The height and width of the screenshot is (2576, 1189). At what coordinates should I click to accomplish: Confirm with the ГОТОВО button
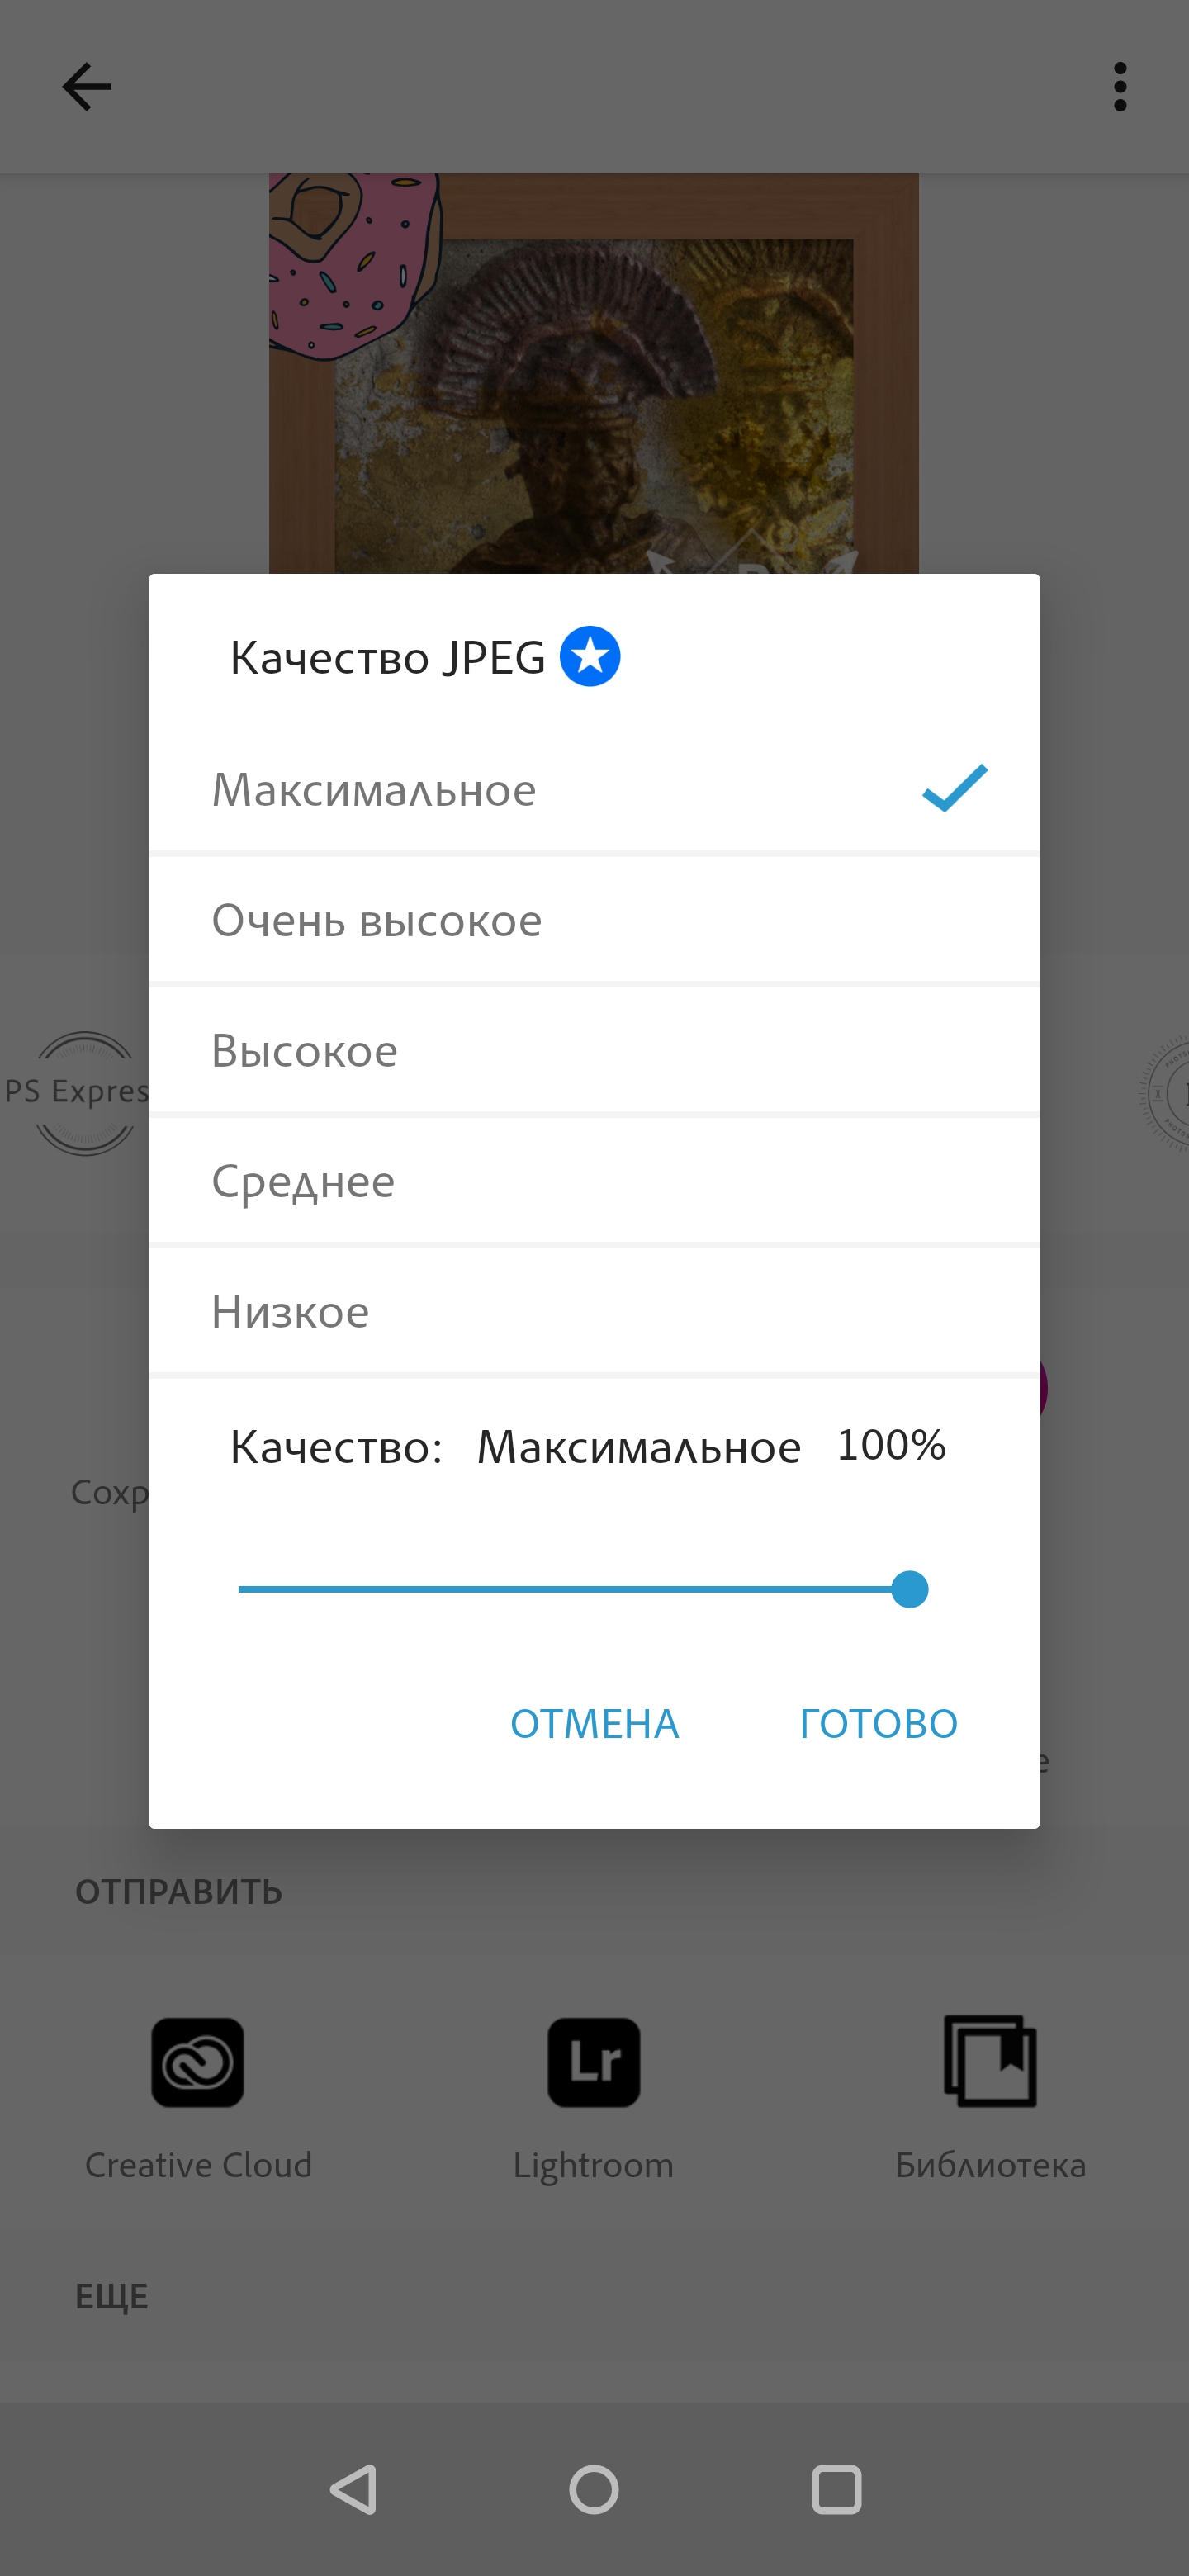878,1723
